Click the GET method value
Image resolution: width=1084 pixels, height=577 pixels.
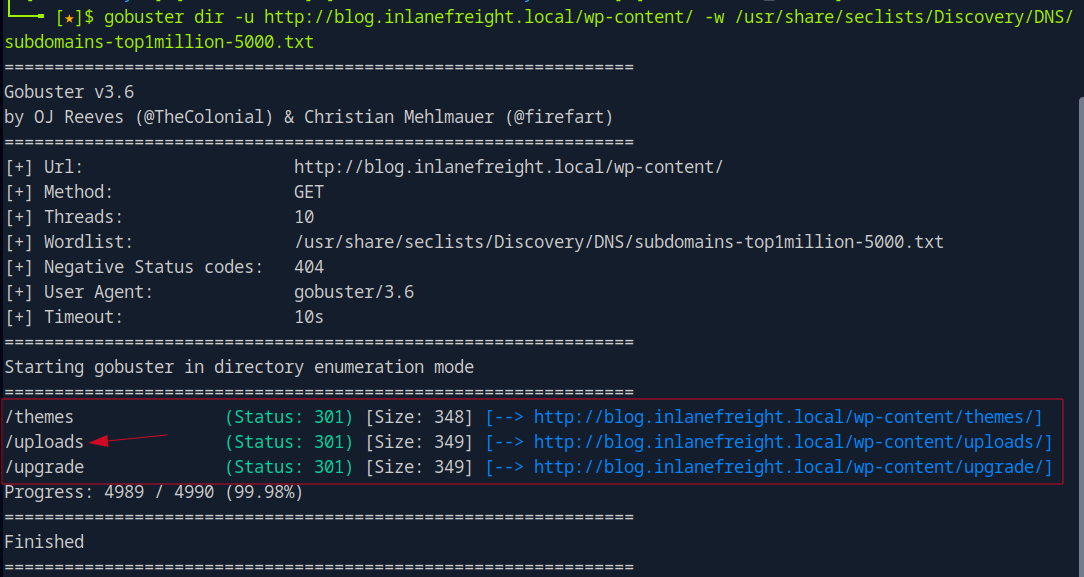309,192
